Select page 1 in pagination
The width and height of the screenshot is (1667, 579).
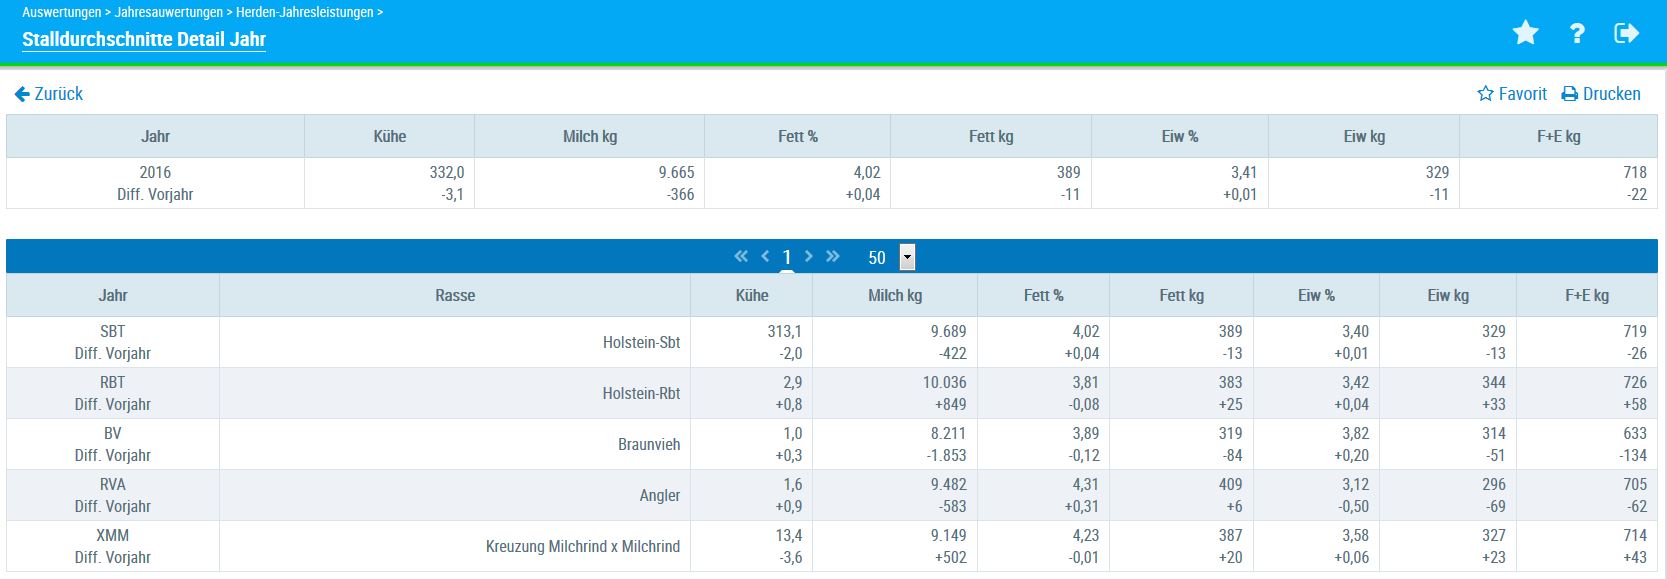tap(787, 258)
